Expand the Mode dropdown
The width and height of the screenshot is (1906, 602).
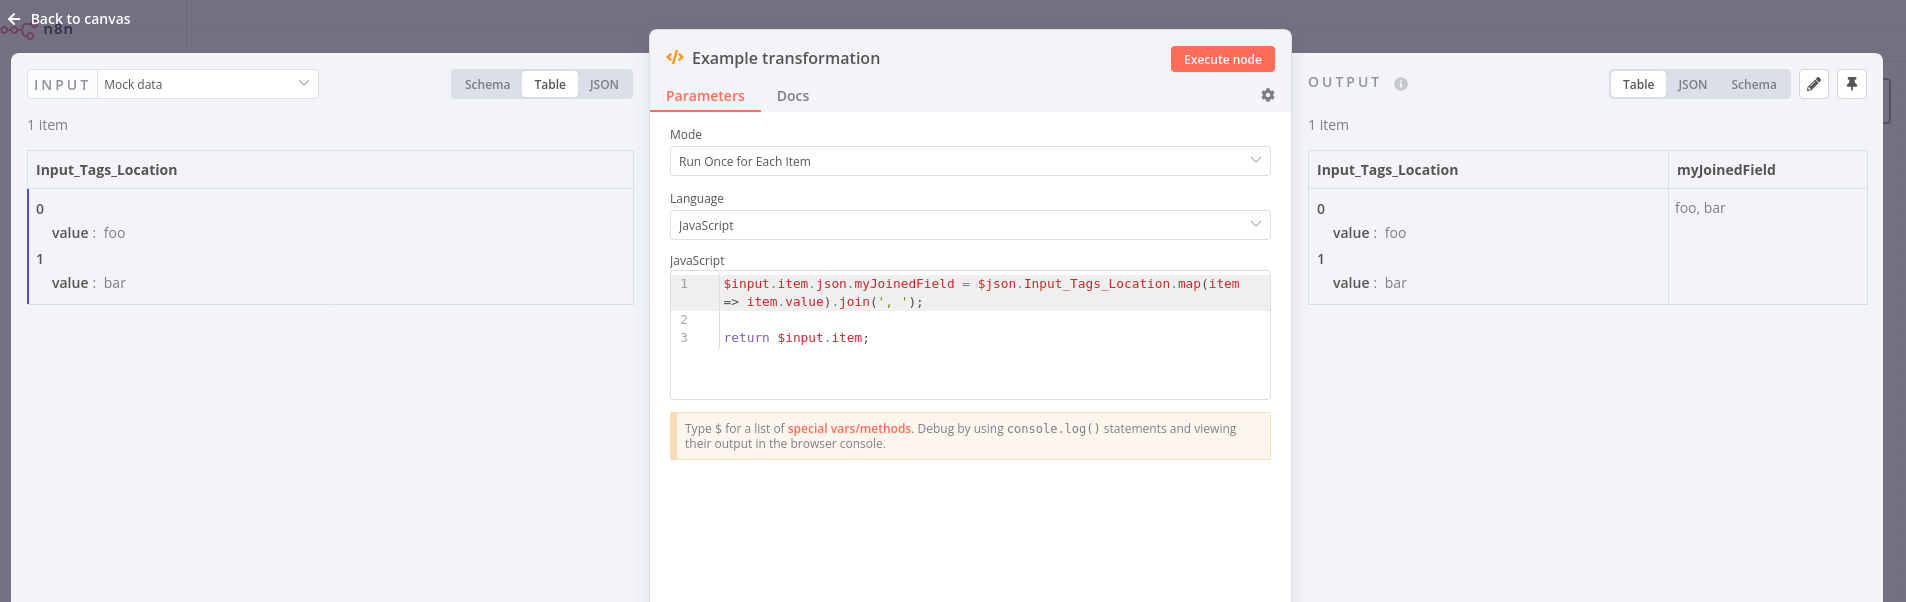969,161
